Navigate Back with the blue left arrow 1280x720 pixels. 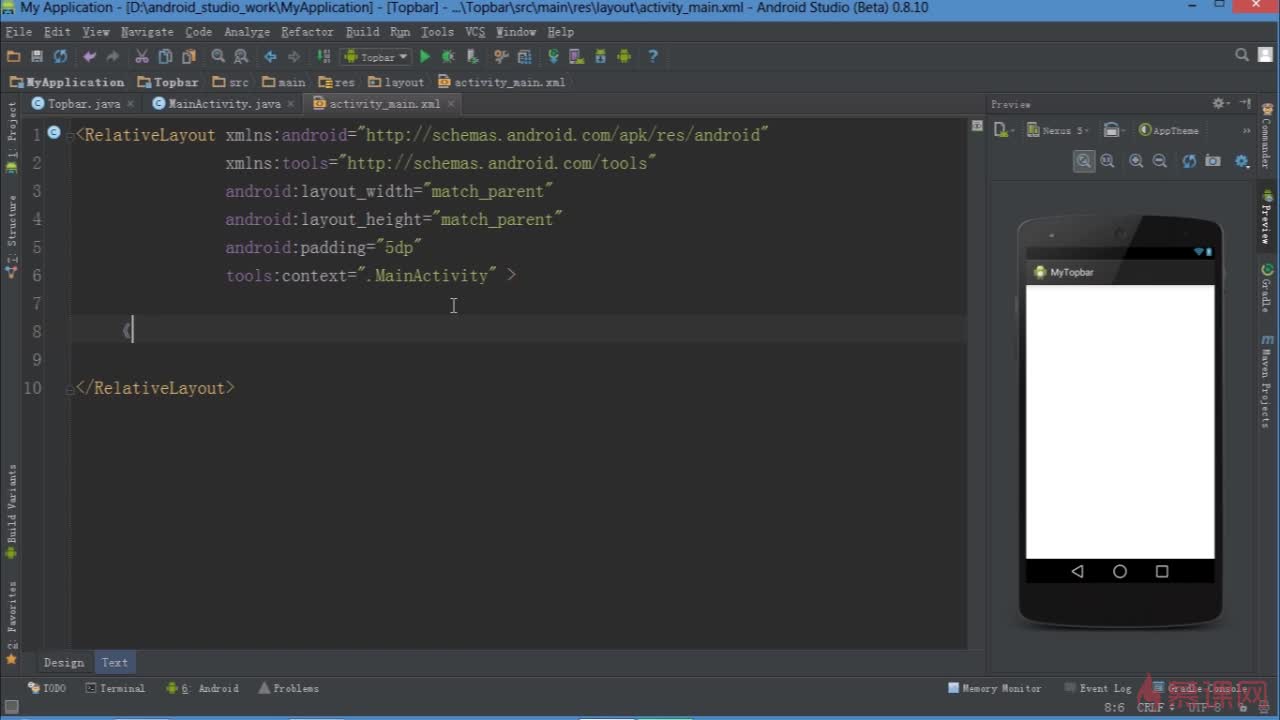270,56
